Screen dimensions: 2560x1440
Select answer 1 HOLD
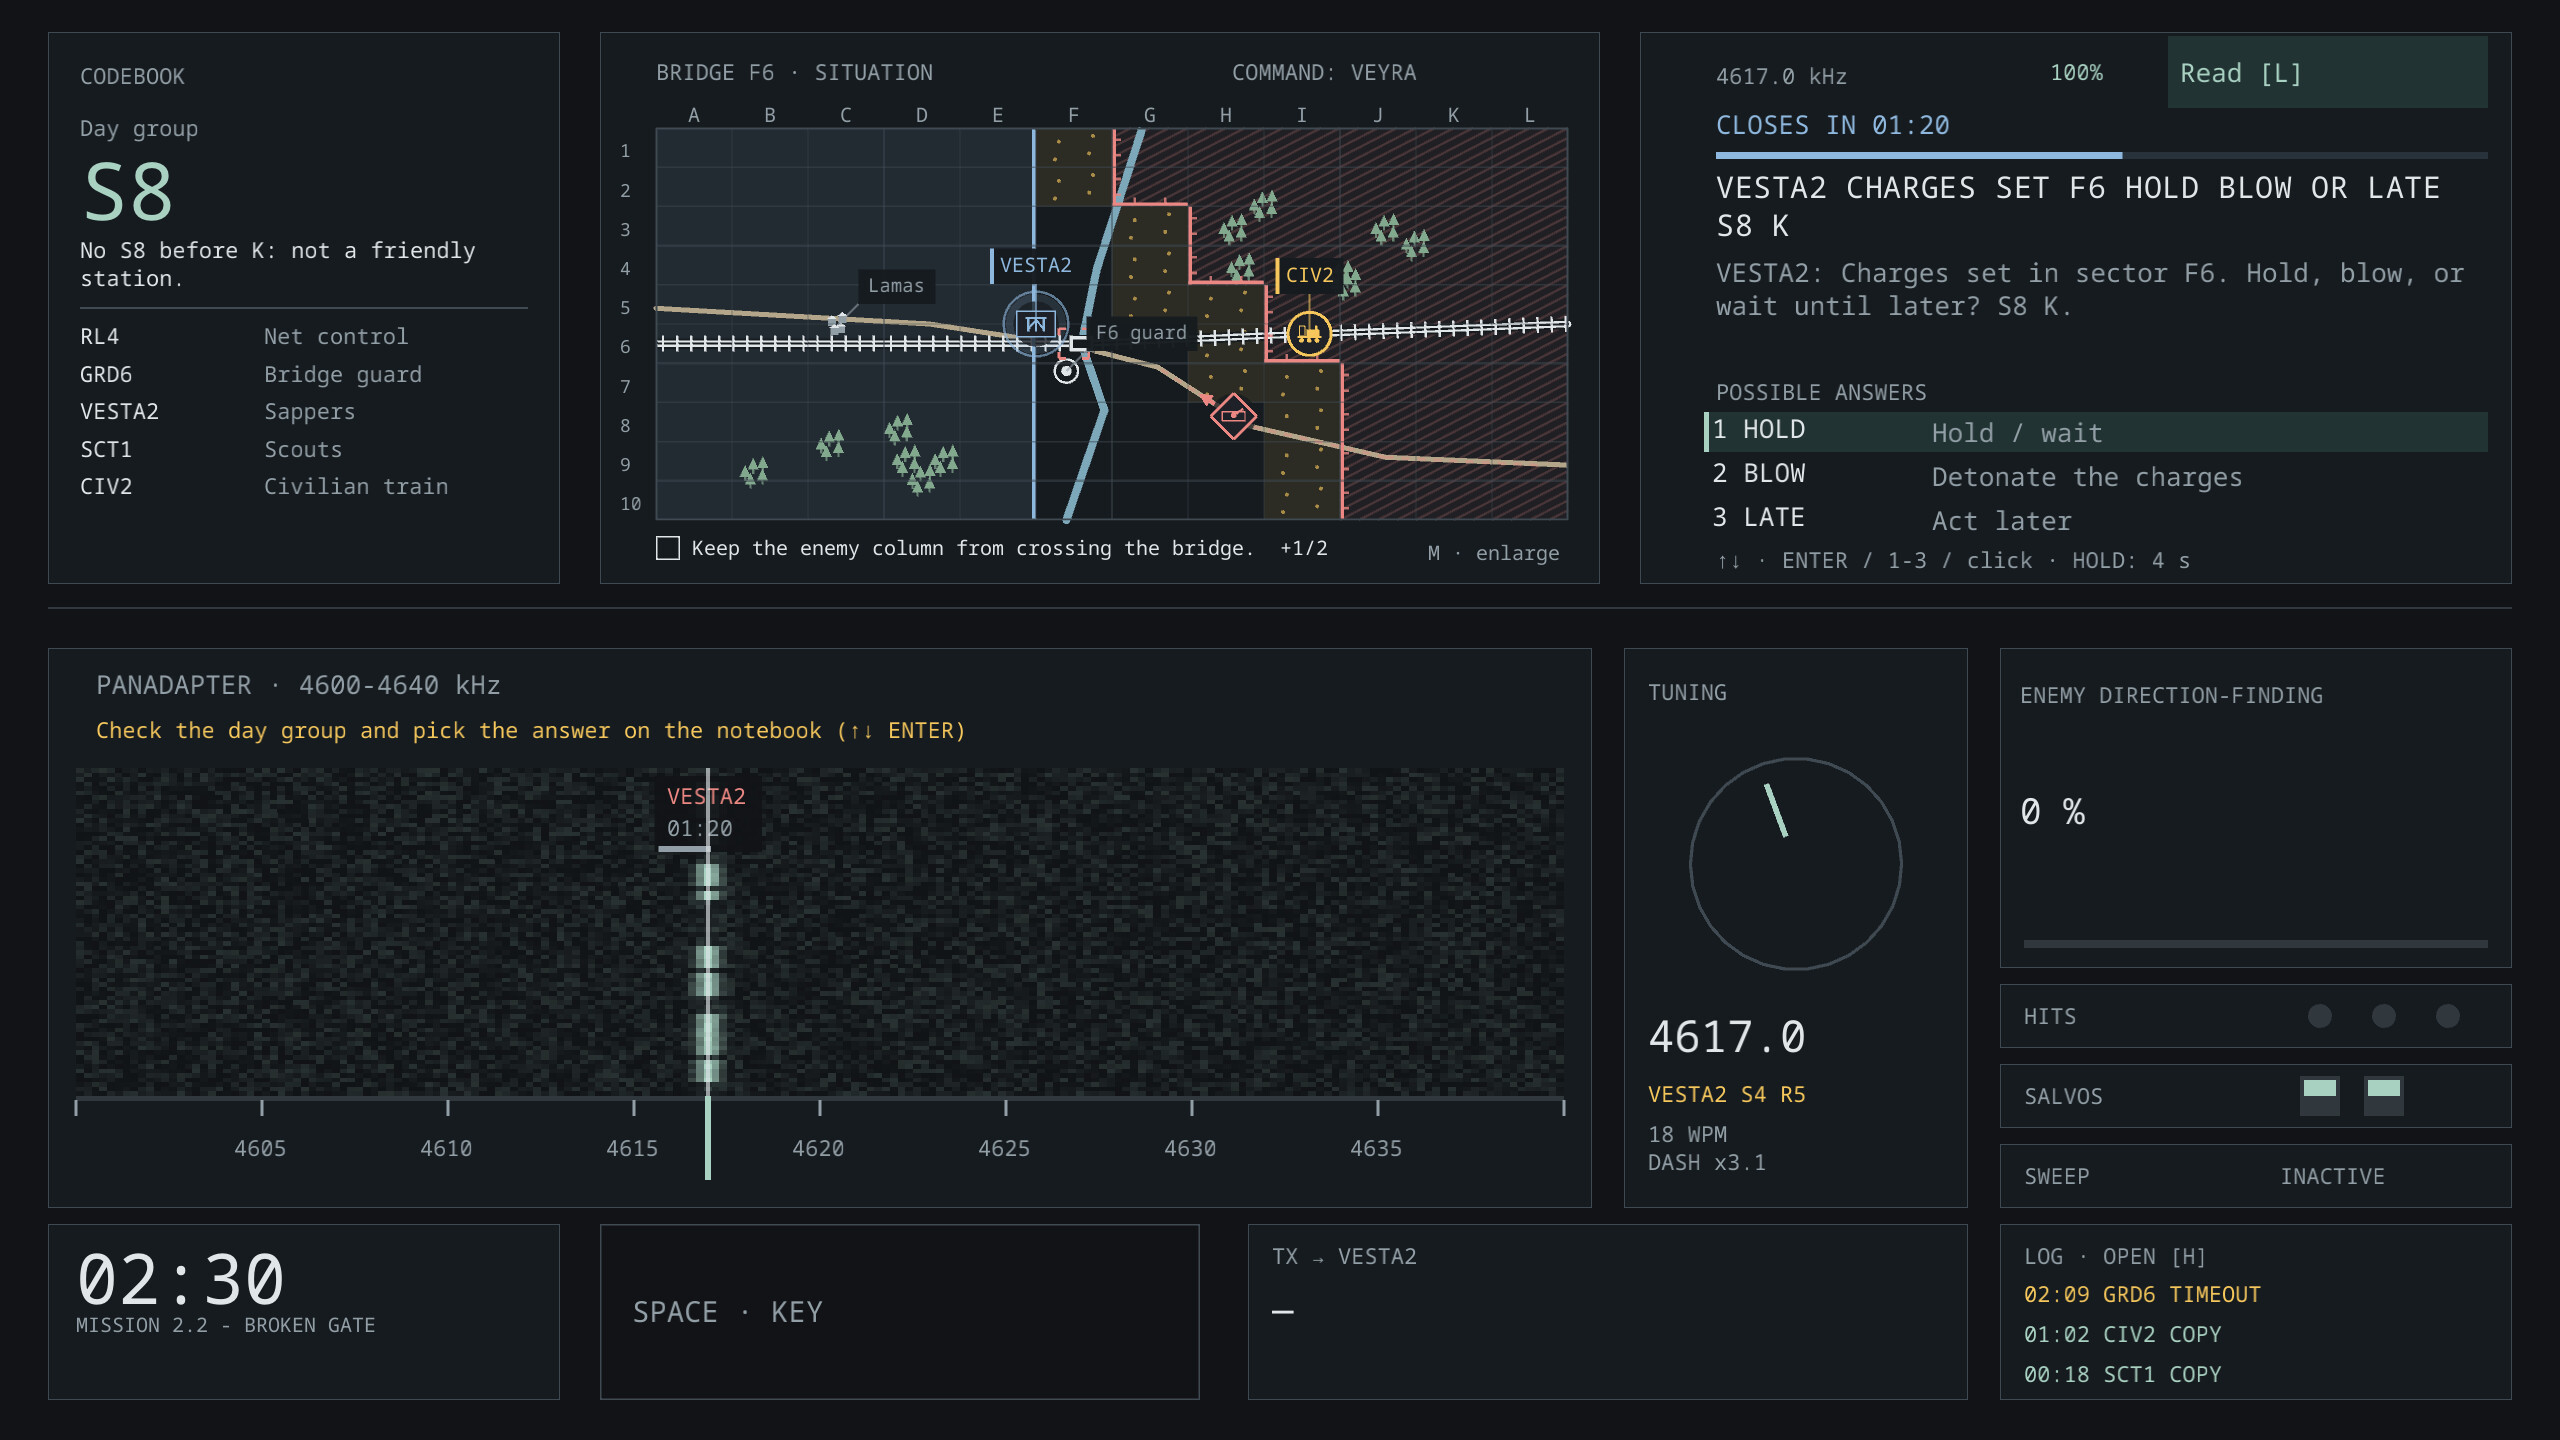click(x=2096, y=432)
